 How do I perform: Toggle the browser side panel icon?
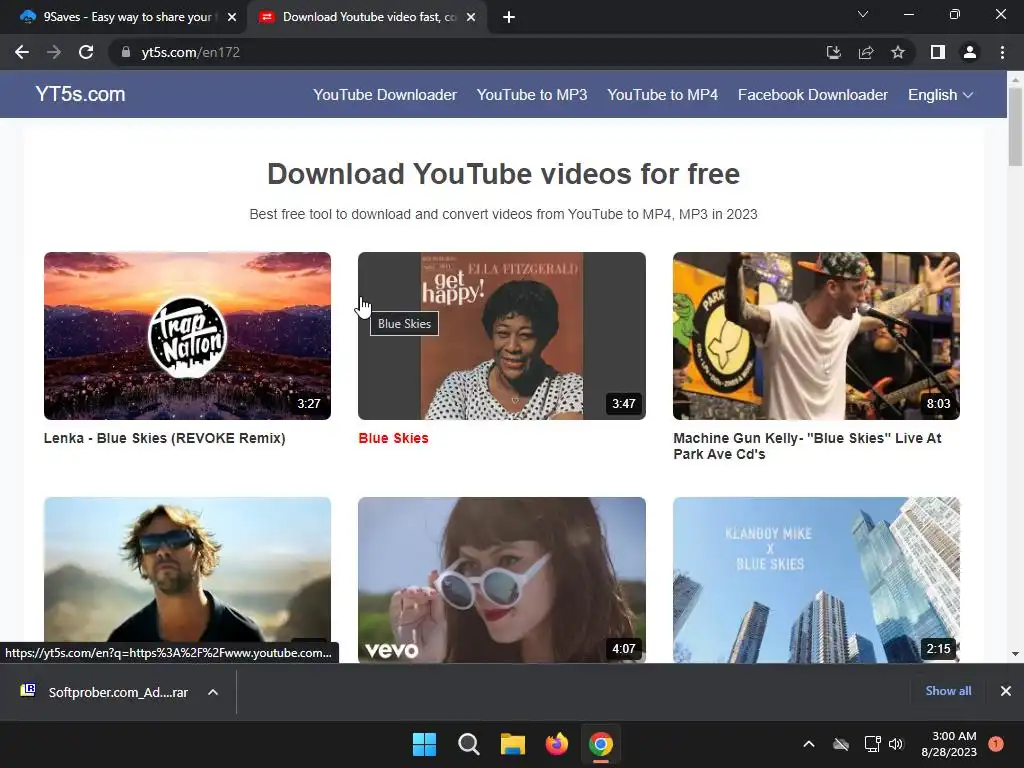point(938,52)
